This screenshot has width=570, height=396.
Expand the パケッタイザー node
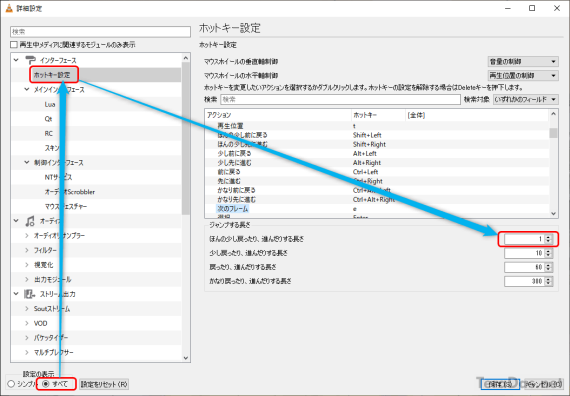coord(27,338)
